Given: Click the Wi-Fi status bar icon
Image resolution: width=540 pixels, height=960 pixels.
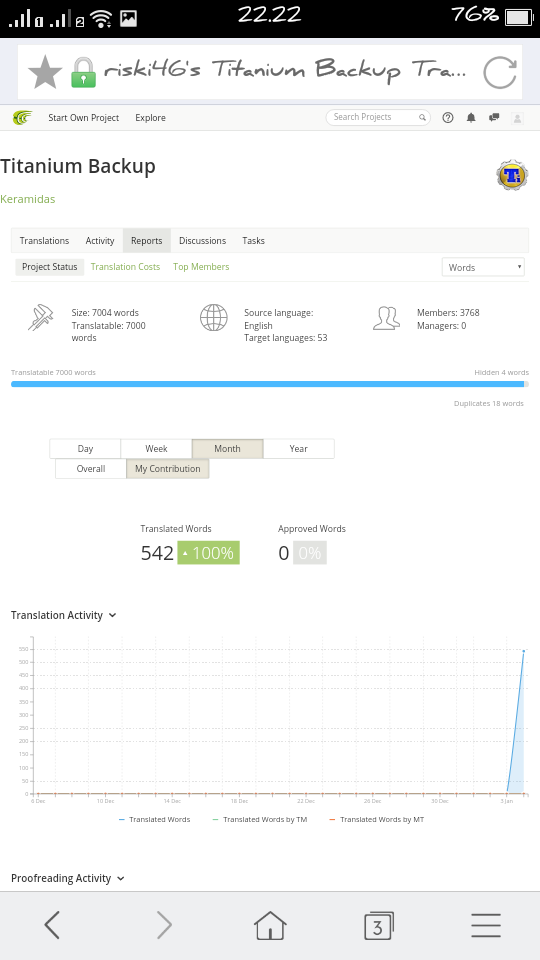Looking at the screenshot, I should pyautogui.click(x=101, y=18).
